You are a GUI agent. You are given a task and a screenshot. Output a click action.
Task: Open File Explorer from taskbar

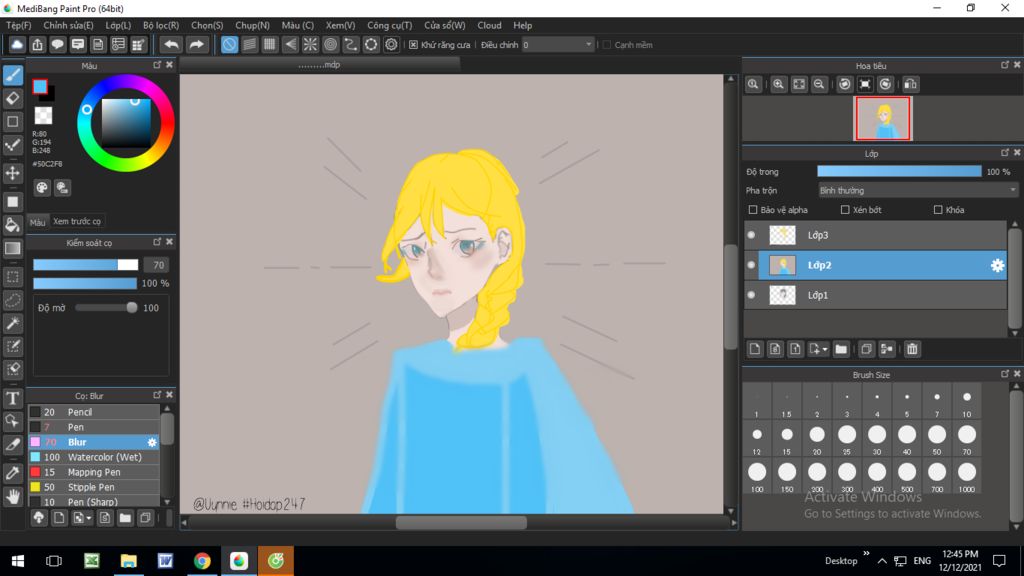[129, 561]
